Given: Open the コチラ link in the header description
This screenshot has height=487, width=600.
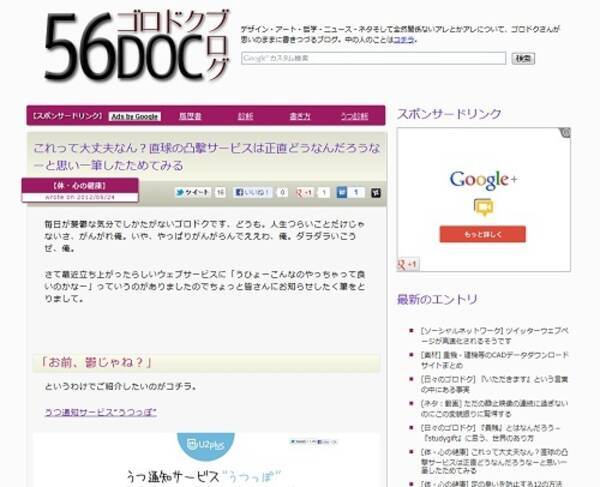Looking at the screenshot, I should tap(403, 39).
